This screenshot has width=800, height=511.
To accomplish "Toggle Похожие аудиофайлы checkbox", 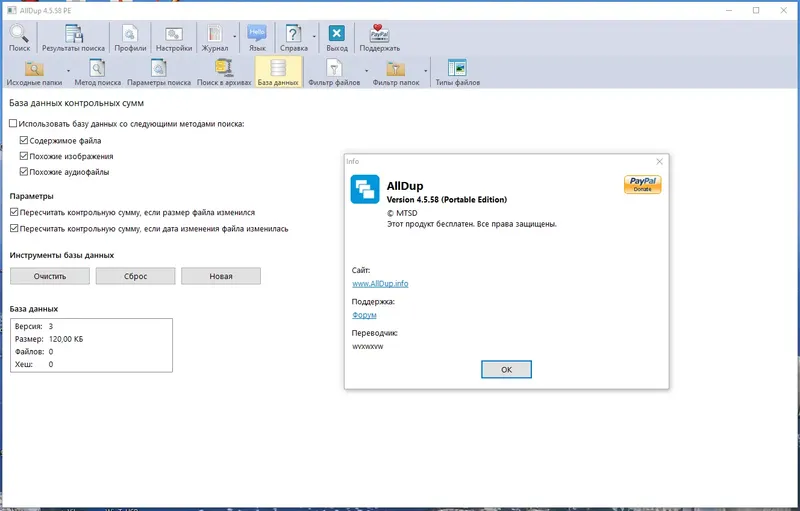I will point(24,172).
